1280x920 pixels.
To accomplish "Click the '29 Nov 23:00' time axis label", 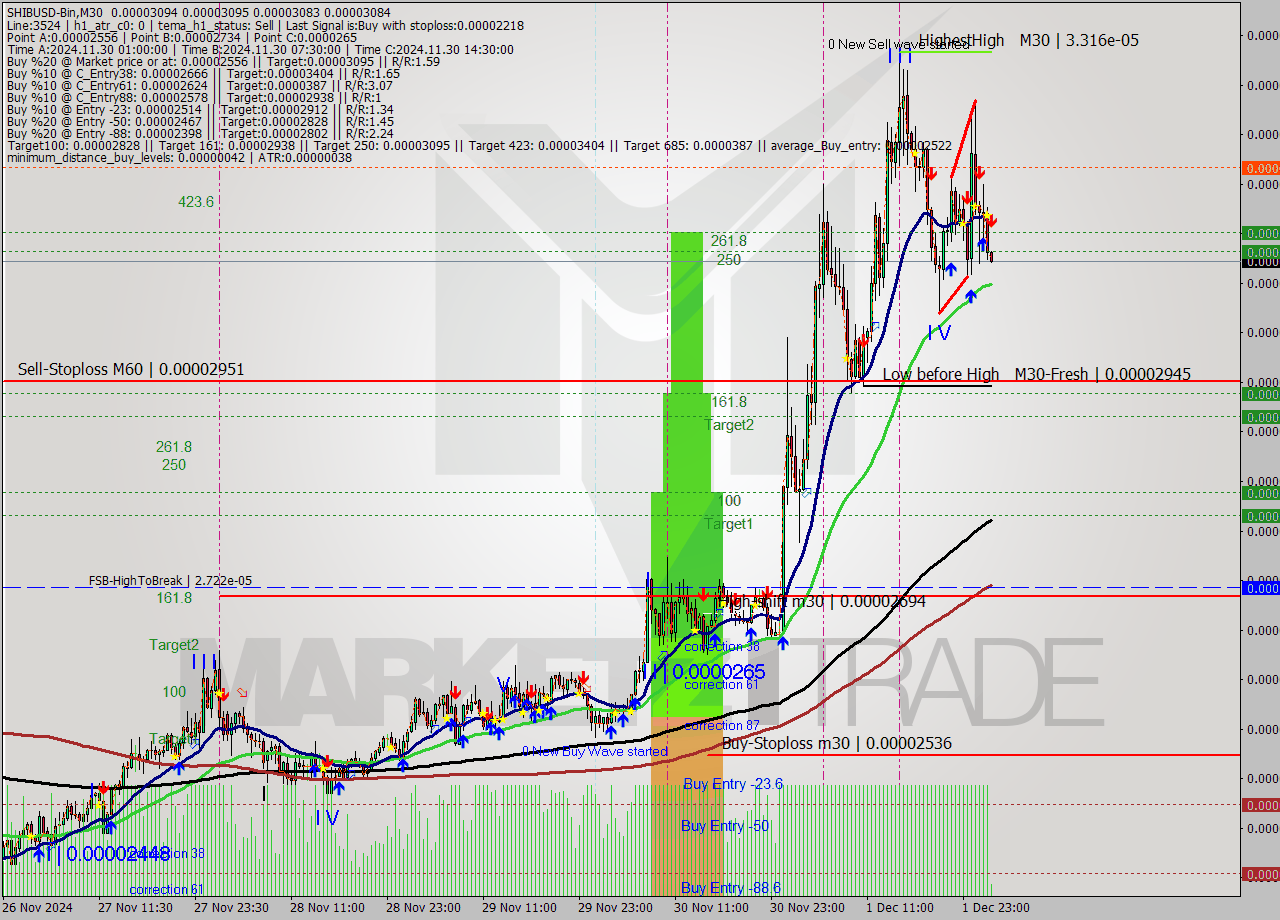I will coord(615,908).
